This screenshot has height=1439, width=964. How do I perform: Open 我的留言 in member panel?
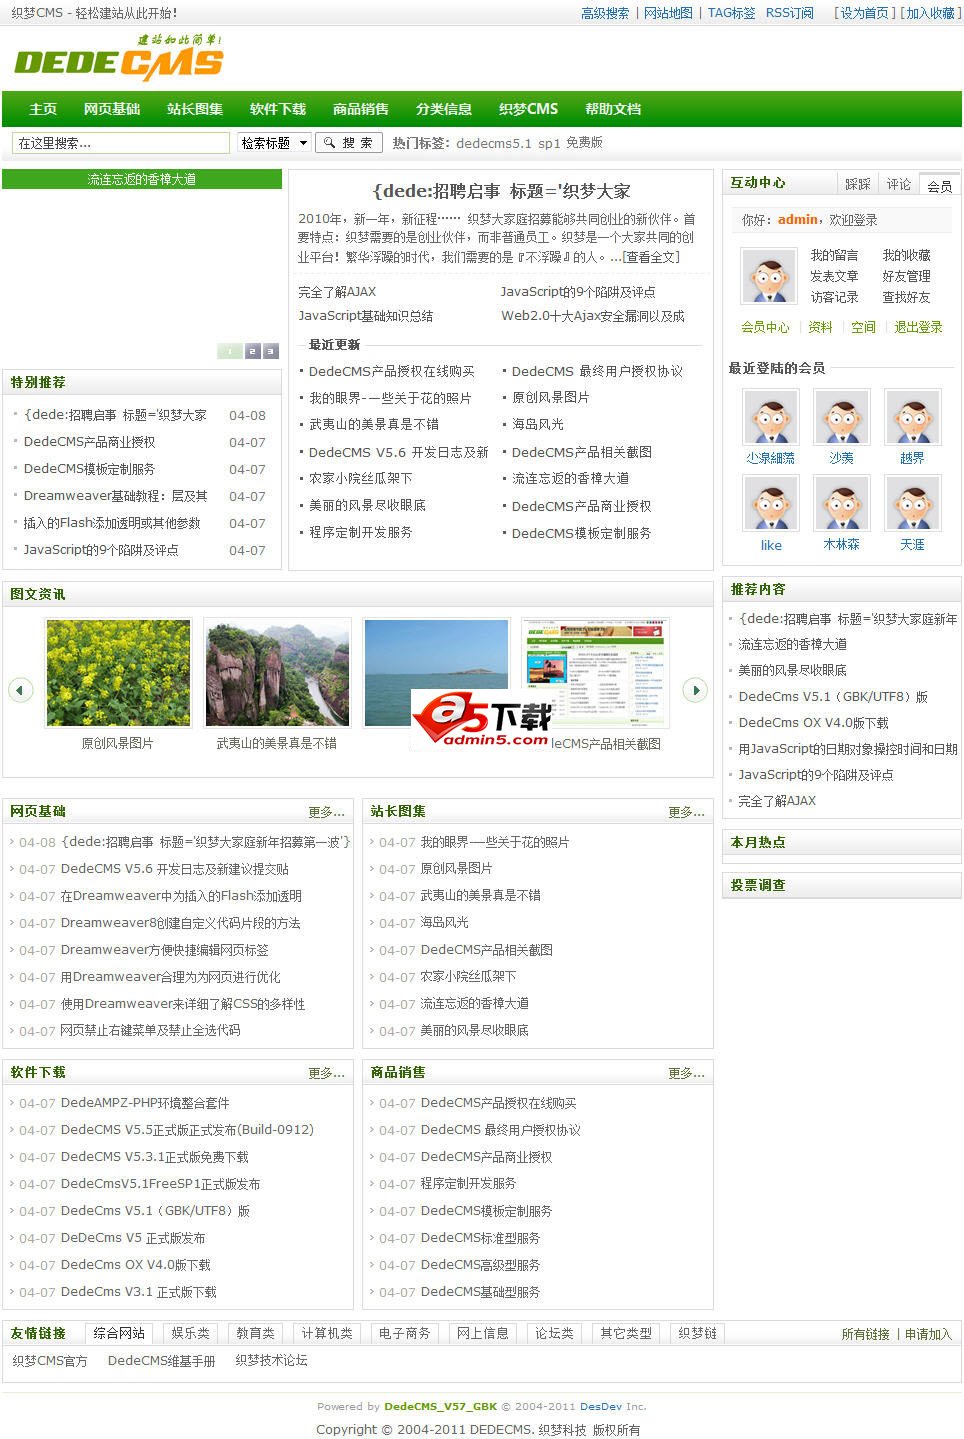pyautogui.click(x=834, y=255)
